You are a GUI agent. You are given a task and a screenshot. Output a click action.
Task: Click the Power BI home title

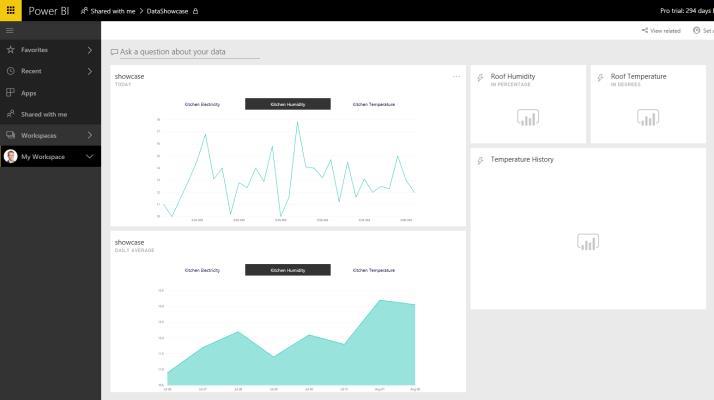[x=48, y=11]
